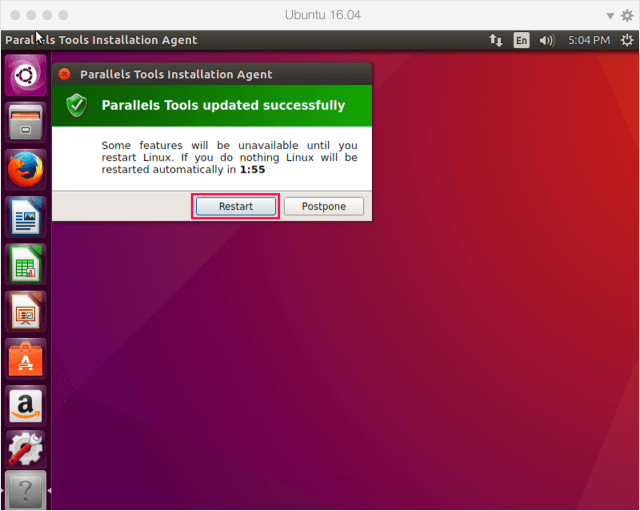Click the 'Ubuntu 16.04' window title

322,15
